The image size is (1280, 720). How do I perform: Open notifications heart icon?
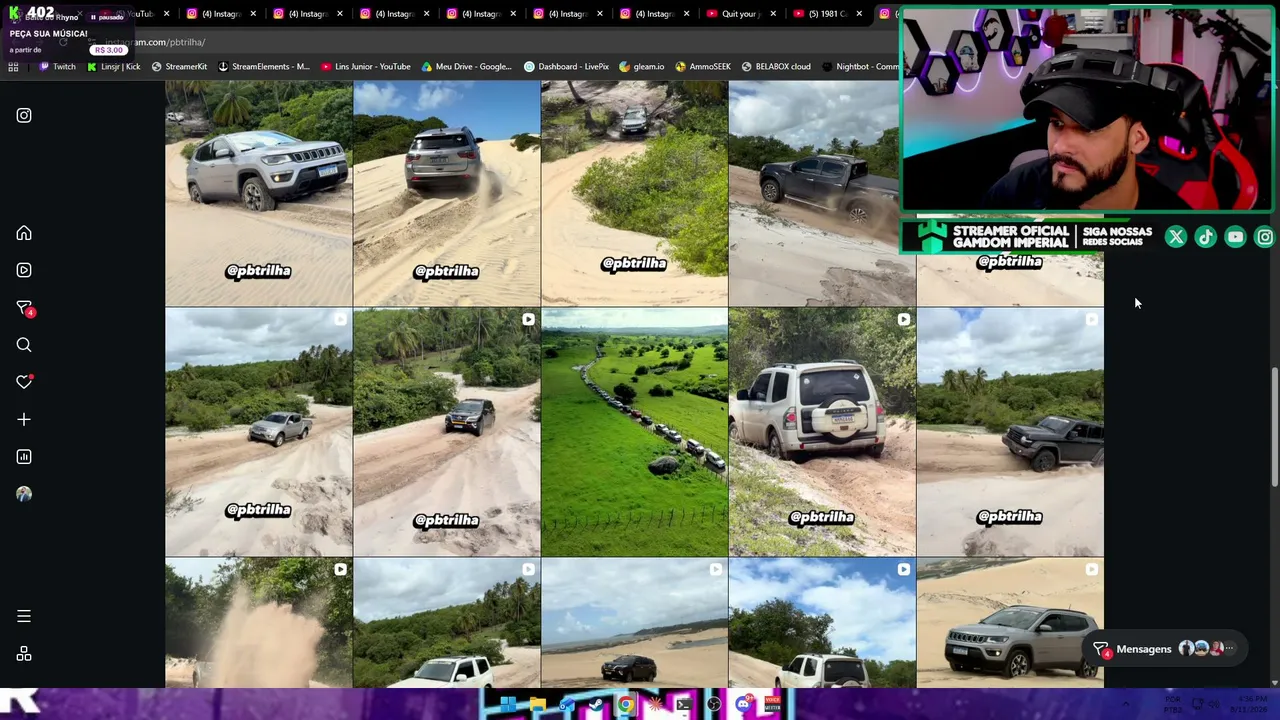click(24, 382)
